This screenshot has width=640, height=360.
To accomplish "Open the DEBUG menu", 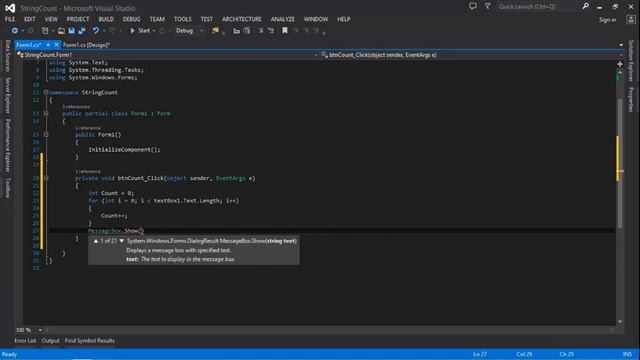I will click(x=131, y=19).
